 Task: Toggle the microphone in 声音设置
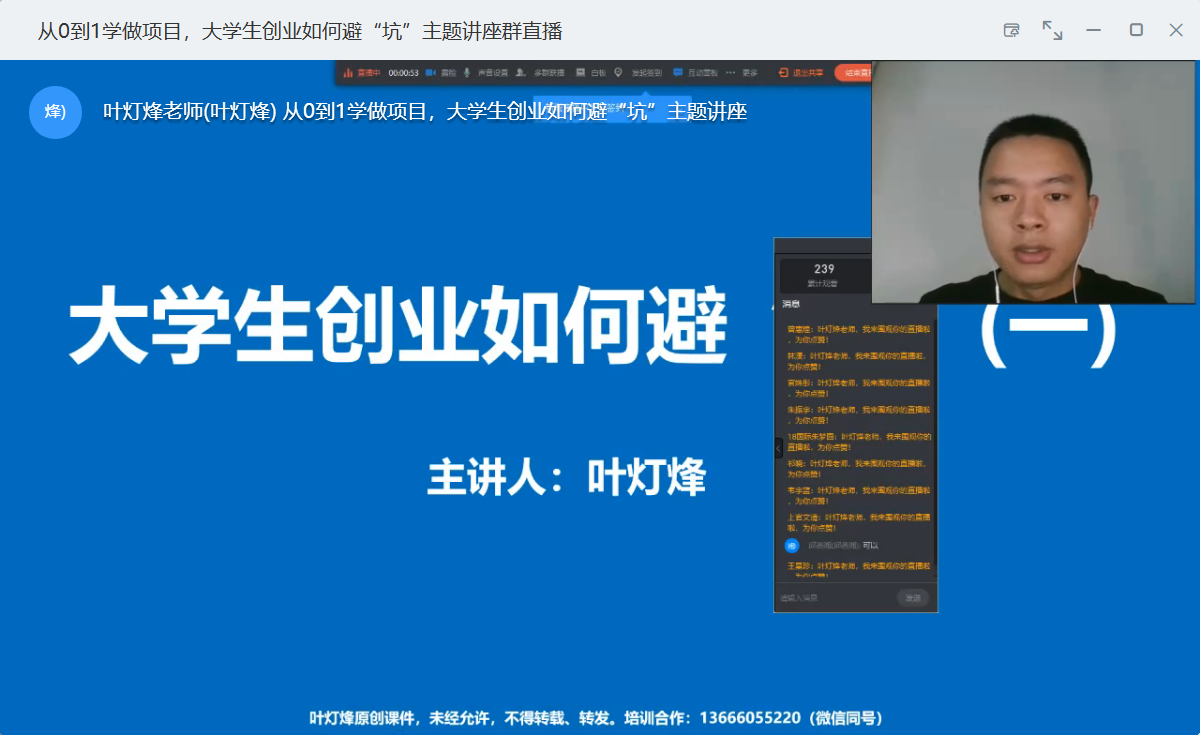coord(467,73)
